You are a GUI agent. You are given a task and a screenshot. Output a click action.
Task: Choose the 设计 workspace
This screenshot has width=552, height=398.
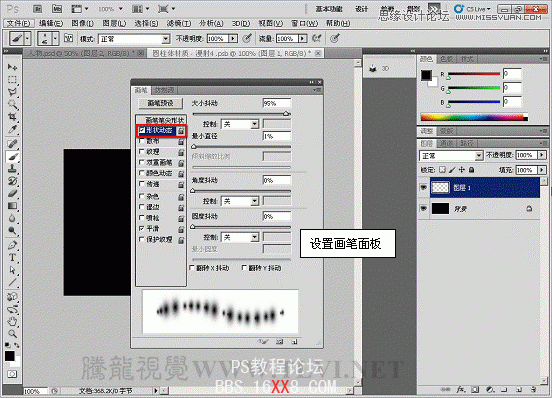[362, 9]
